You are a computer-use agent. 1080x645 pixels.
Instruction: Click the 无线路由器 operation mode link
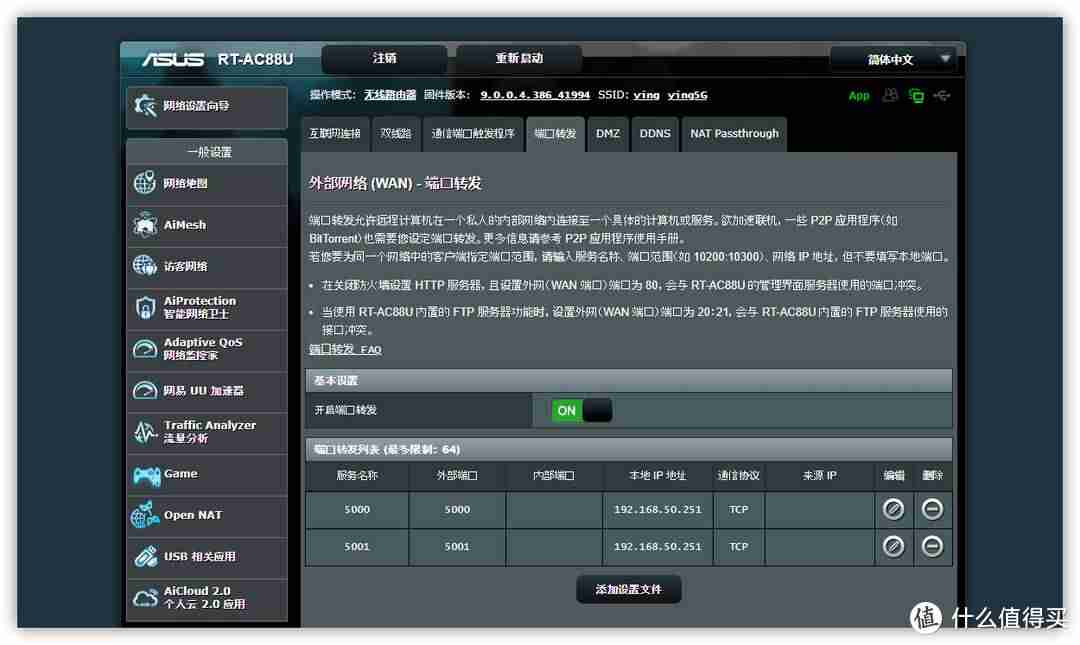(390, 95)
